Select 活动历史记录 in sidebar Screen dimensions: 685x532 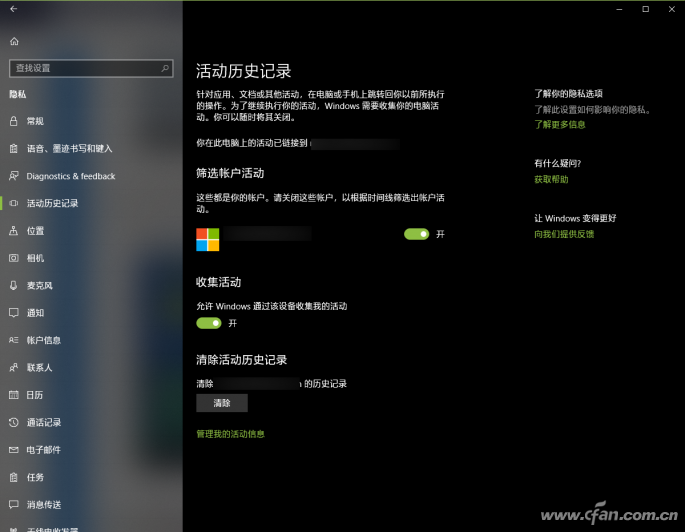click(x=52, y=203)
